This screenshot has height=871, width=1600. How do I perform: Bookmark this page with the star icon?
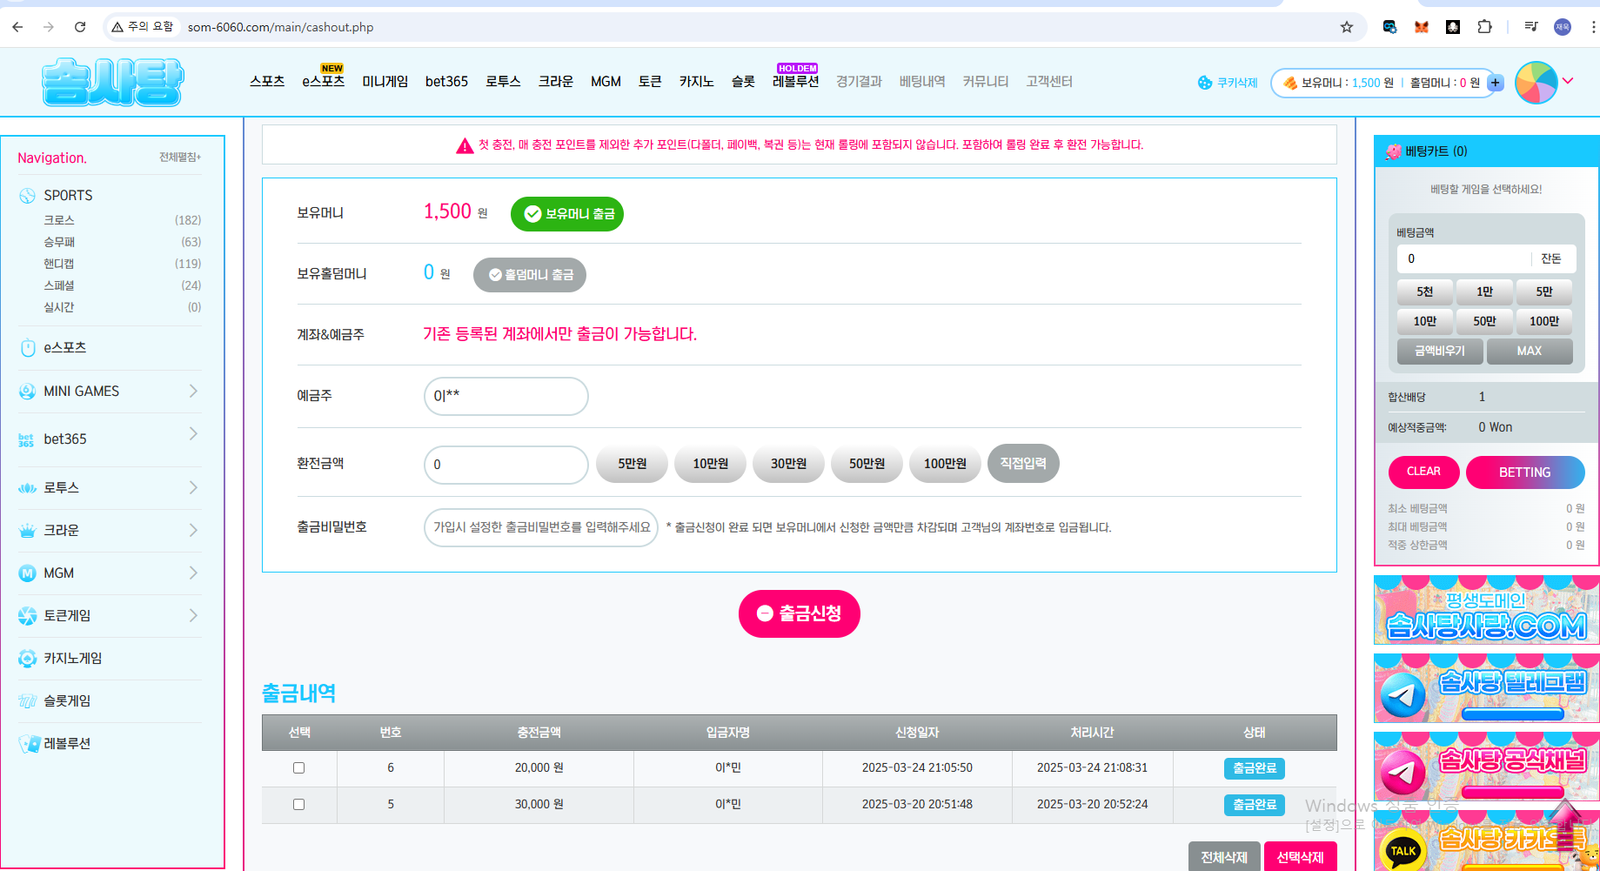click(x=1346, y=27)
